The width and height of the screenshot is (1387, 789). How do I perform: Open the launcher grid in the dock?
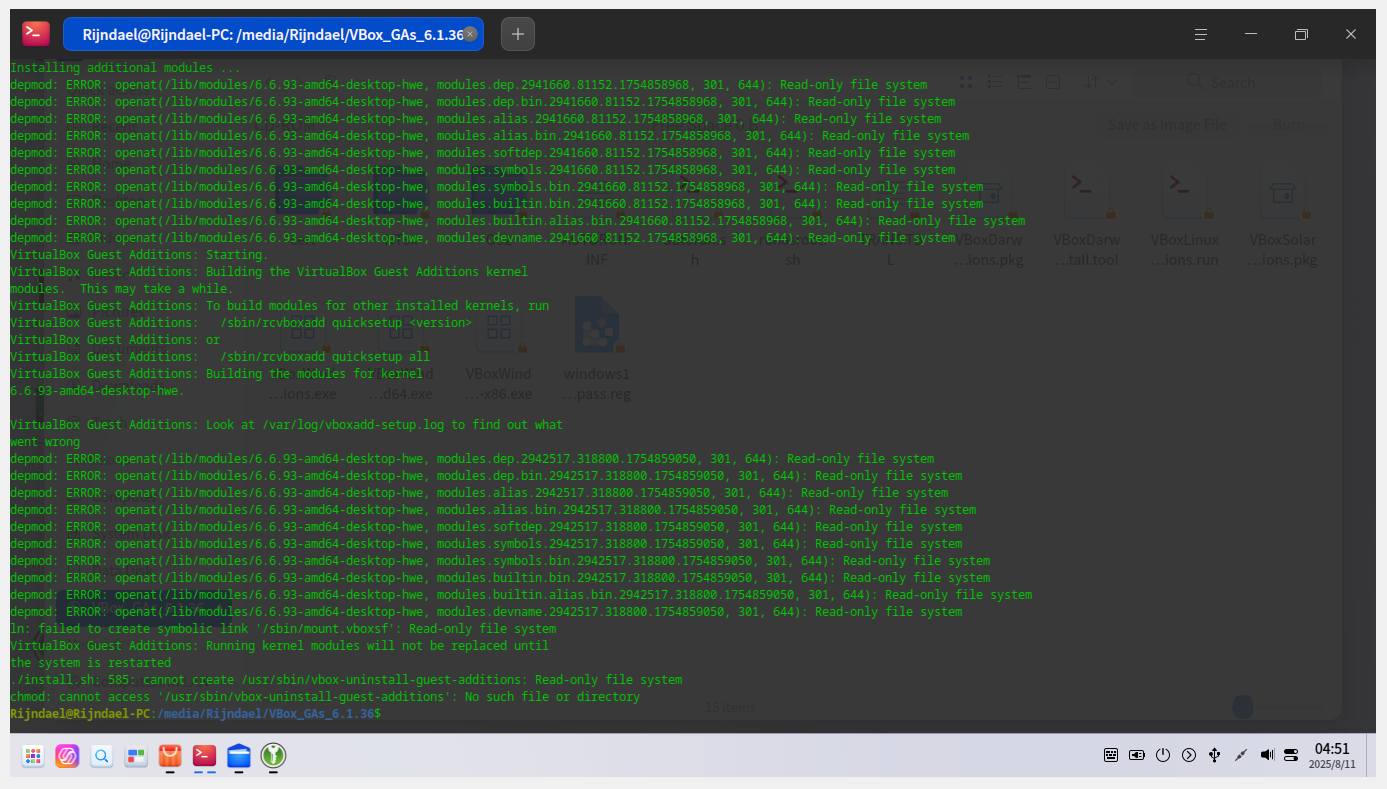click(33, 756)
